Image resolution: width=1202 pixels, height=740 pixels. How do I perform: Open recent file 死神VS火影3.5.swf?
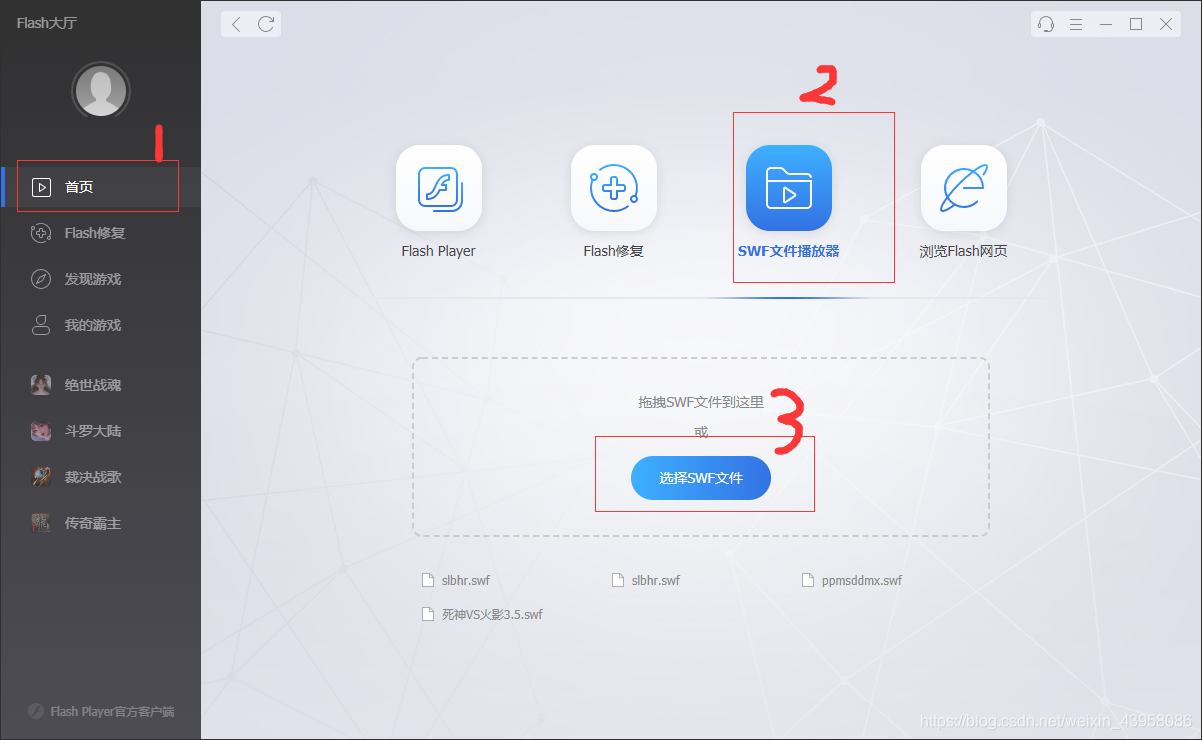click(483, 614)
